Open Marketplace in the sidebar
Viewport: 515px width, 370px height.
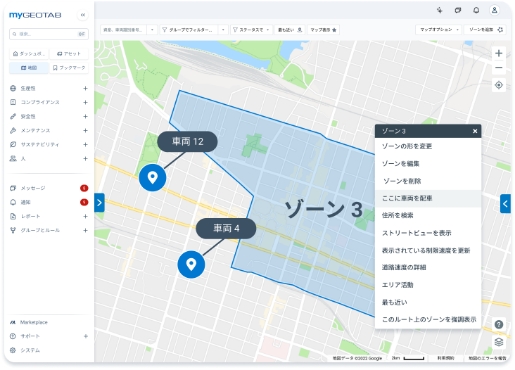pos(33,322)
